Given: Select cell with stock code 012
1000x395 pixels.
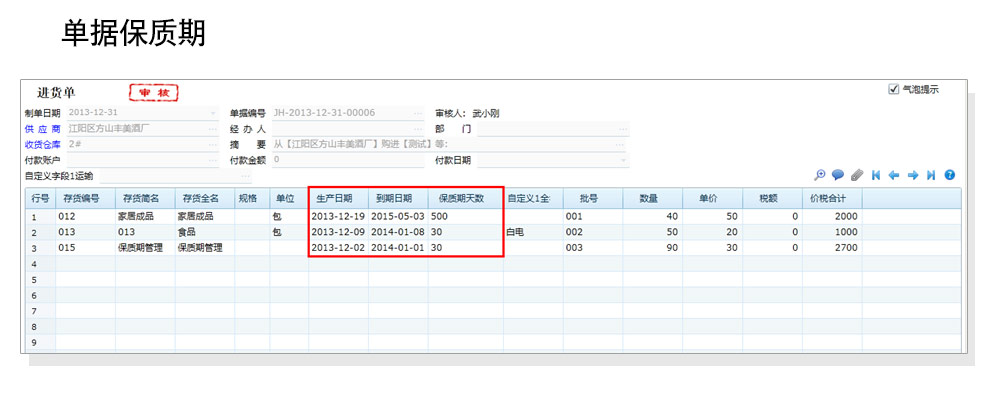Looking at the screenshot, I should coord(85,216).
